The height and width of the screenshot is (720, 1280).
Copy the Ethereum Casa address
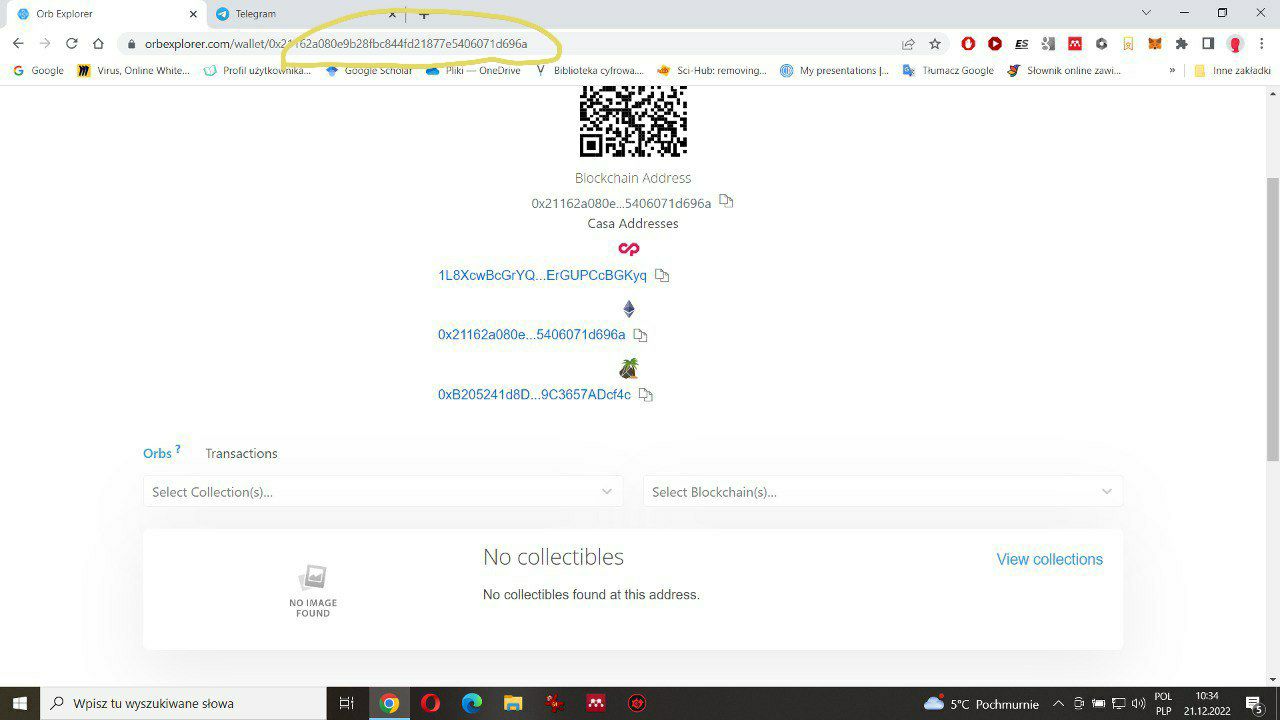[640, 335]
